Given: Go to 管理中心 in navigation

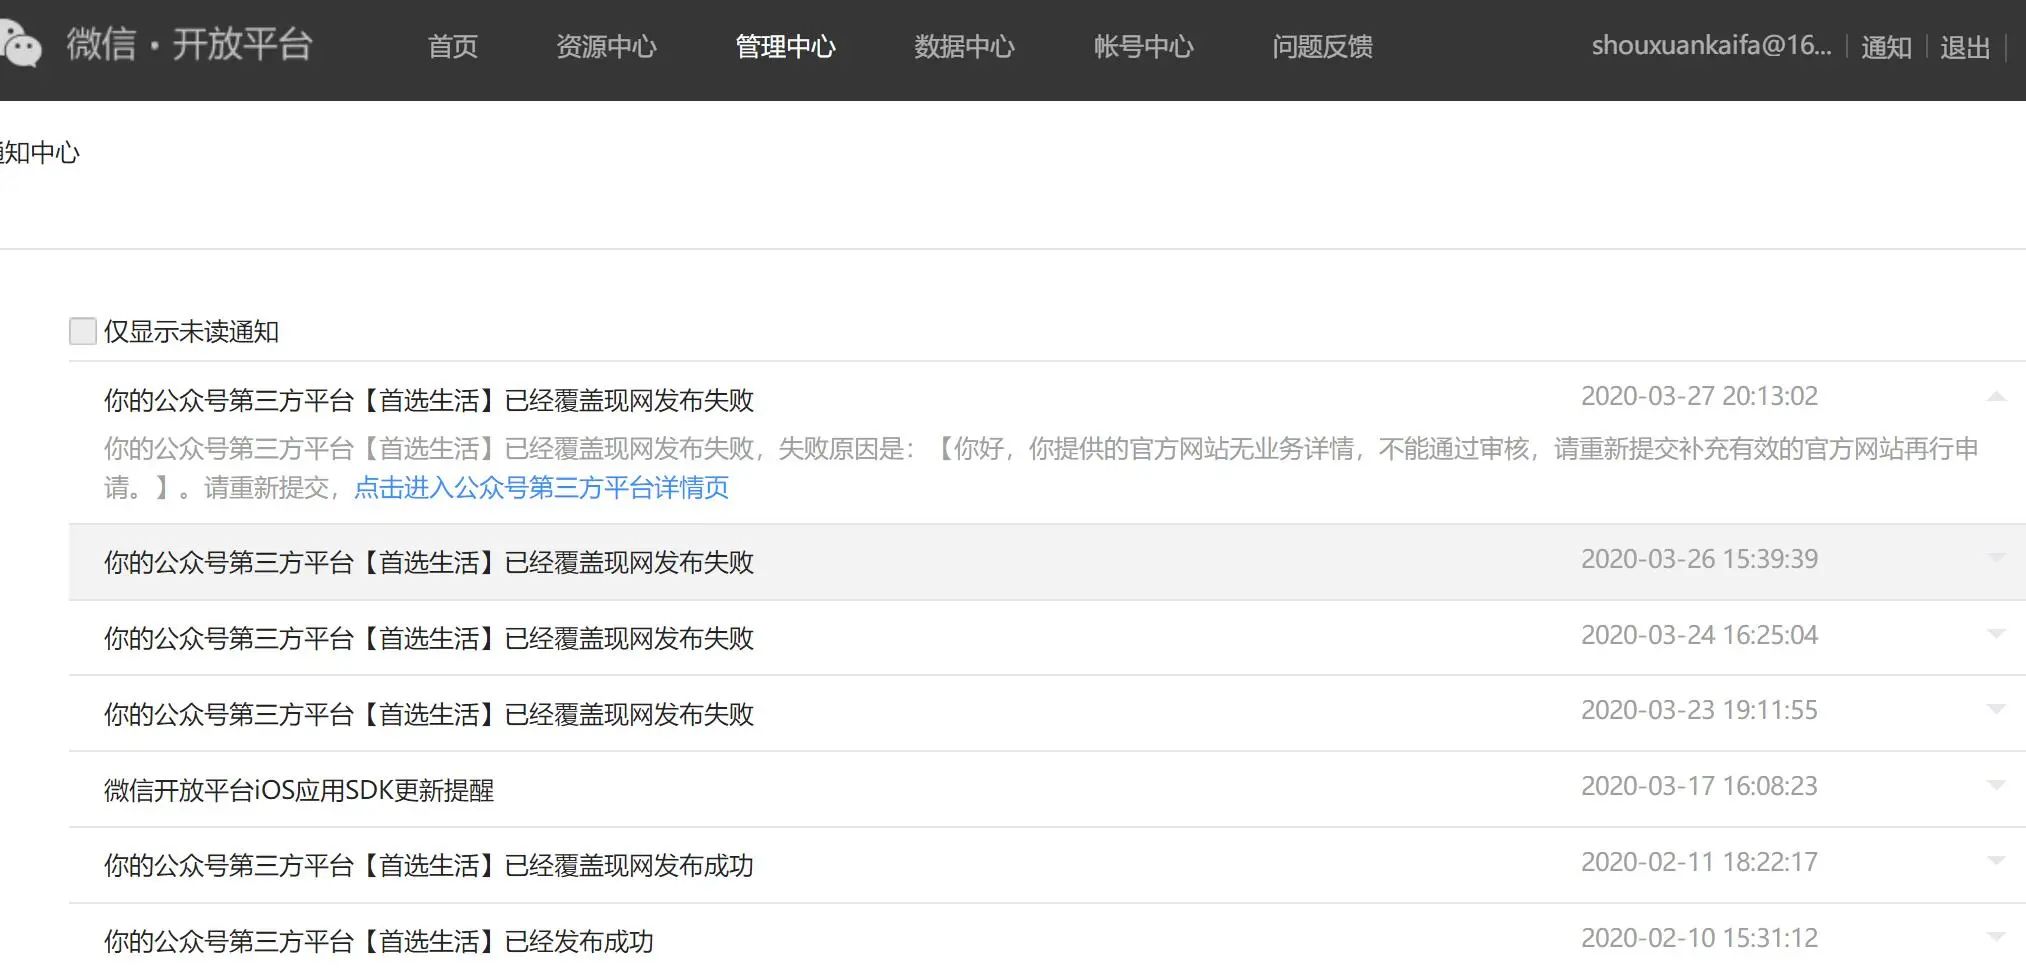Looking at the screenshot, I should point(785,46).
